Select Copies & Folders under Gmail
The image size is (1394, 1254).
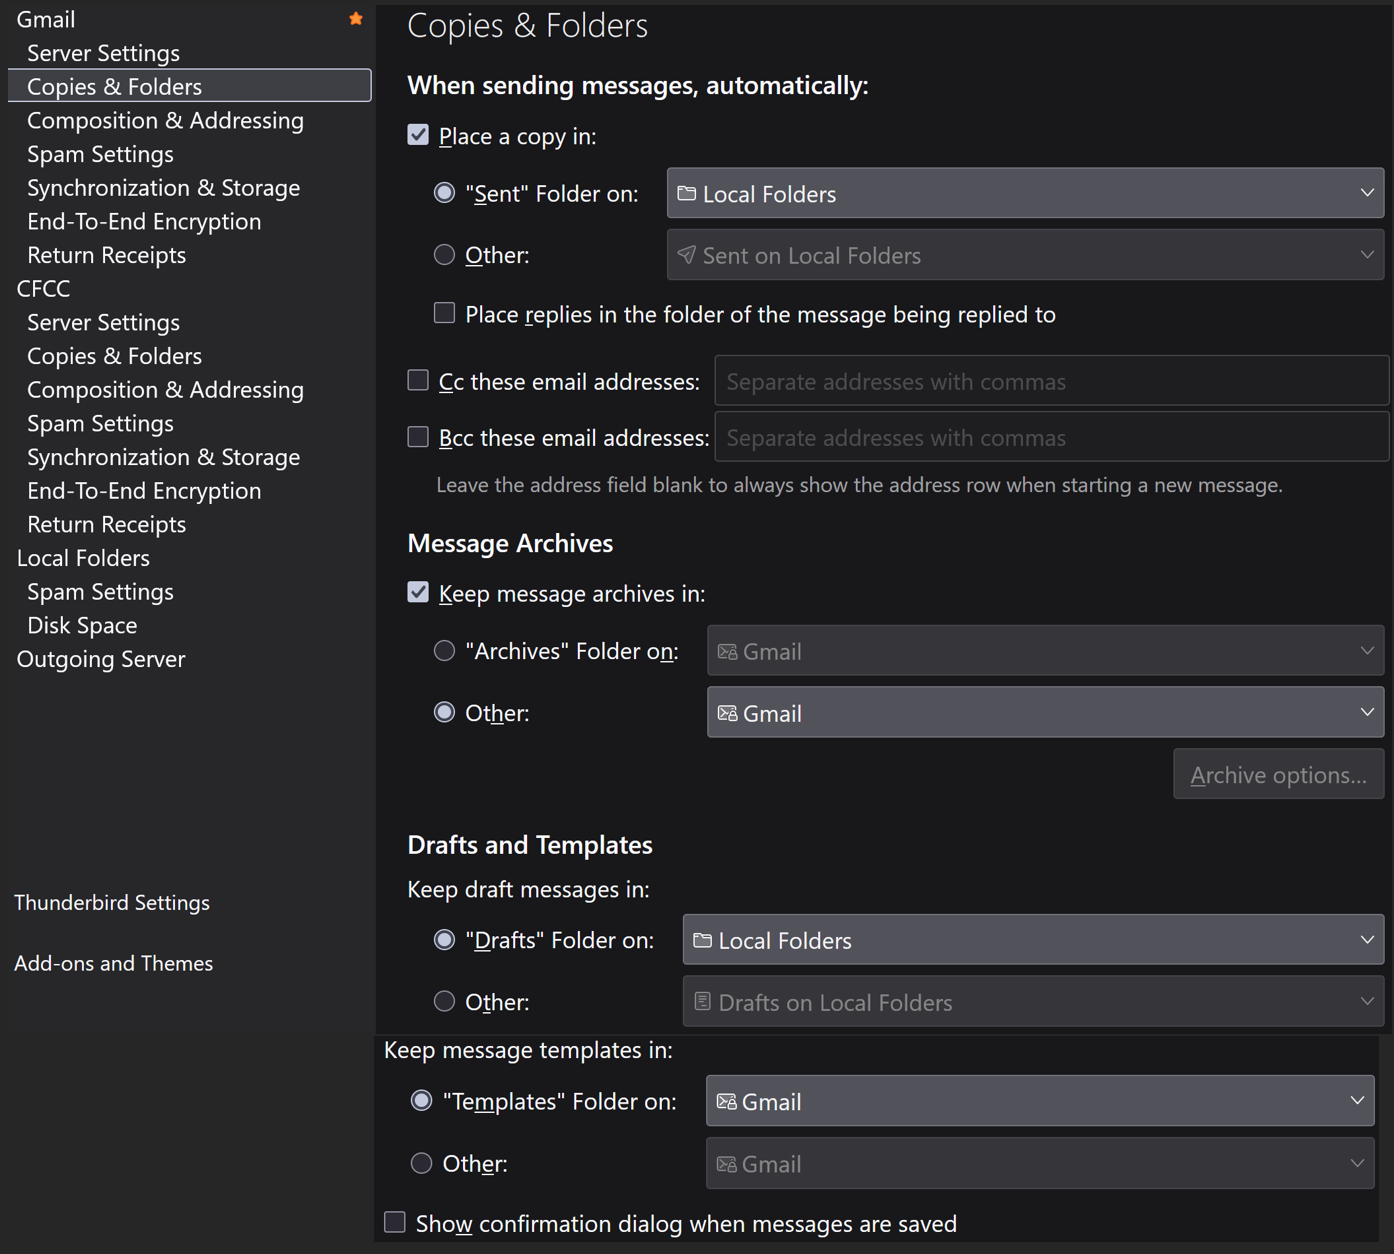click(x=189, y=86)
